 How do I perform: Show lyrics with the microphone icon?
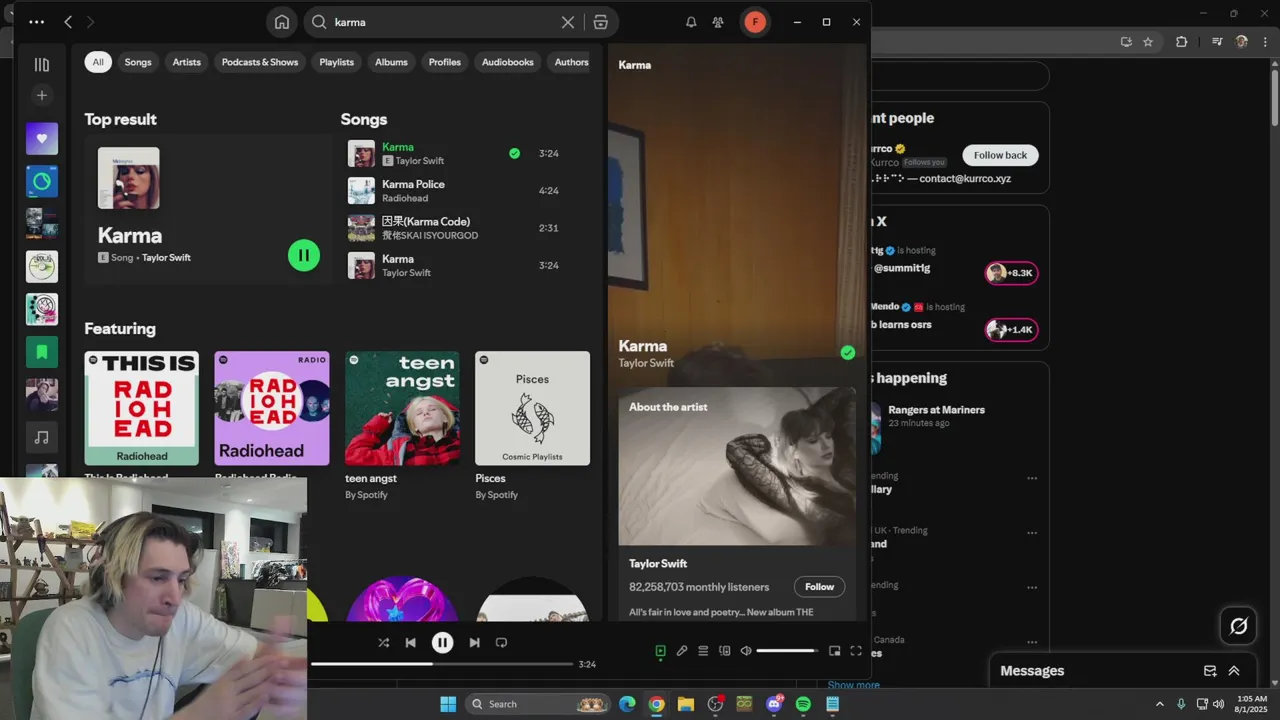coord(682,651)
